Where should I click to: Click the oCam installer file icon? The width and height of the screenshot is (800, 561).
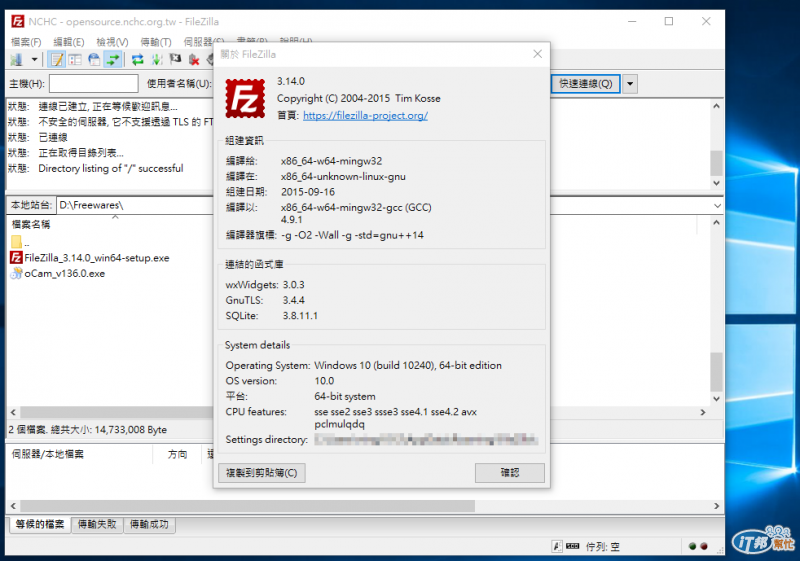tap(16, 273)
